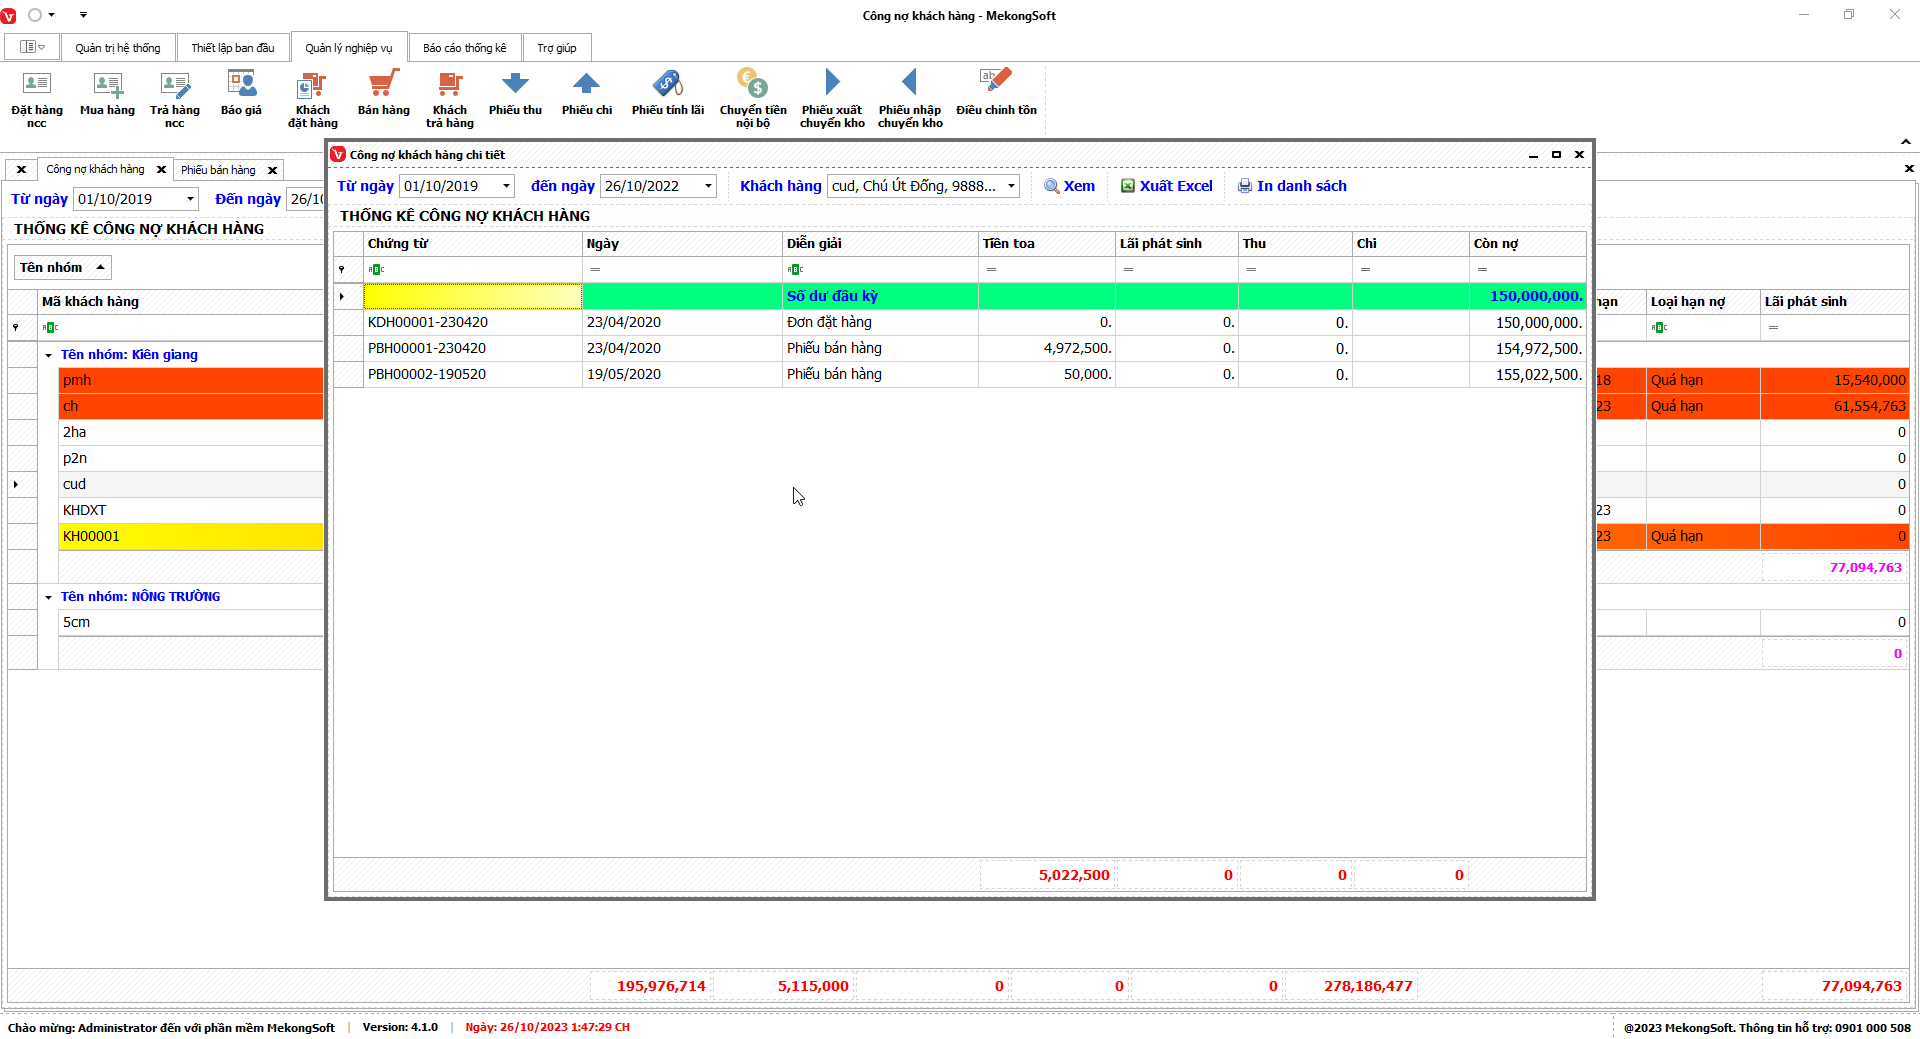The height and width of the screenshot is (1039, 1920).
Task: Collapse the Kiên giang group
Action: pyautogui.click(x=48, y=355)
